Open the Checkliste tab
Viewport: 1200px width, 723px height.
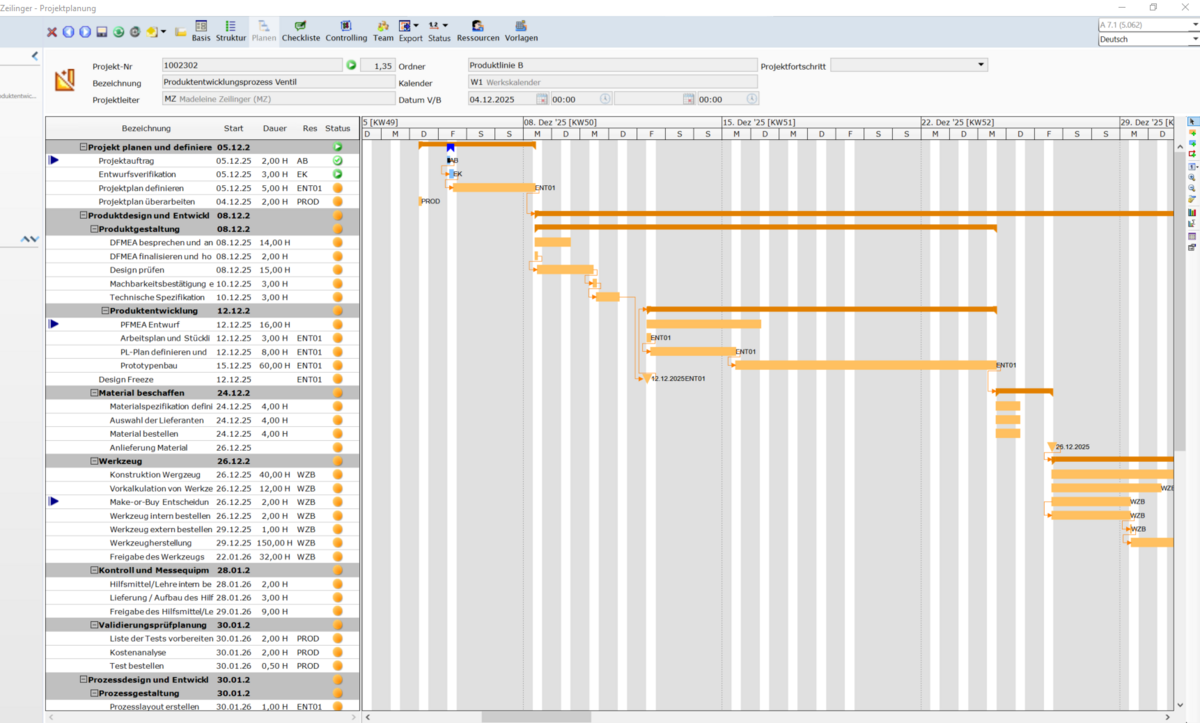coord(300,31)
